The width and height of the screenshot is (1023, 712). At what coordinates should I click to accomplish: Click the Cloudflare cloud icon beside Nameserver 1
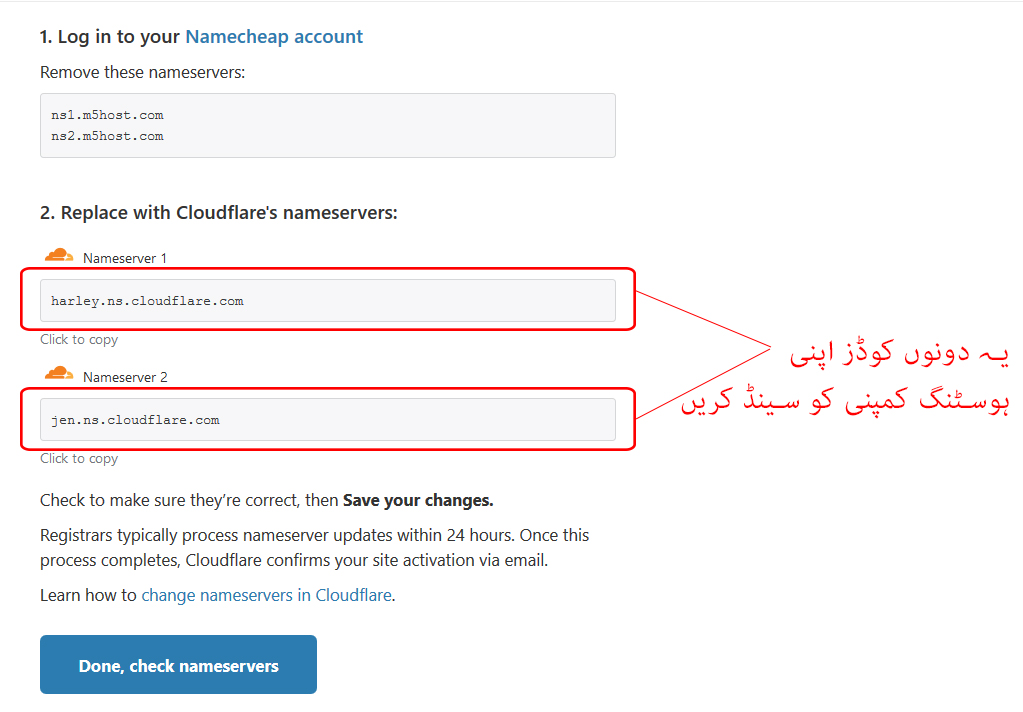tap(59, 255)
